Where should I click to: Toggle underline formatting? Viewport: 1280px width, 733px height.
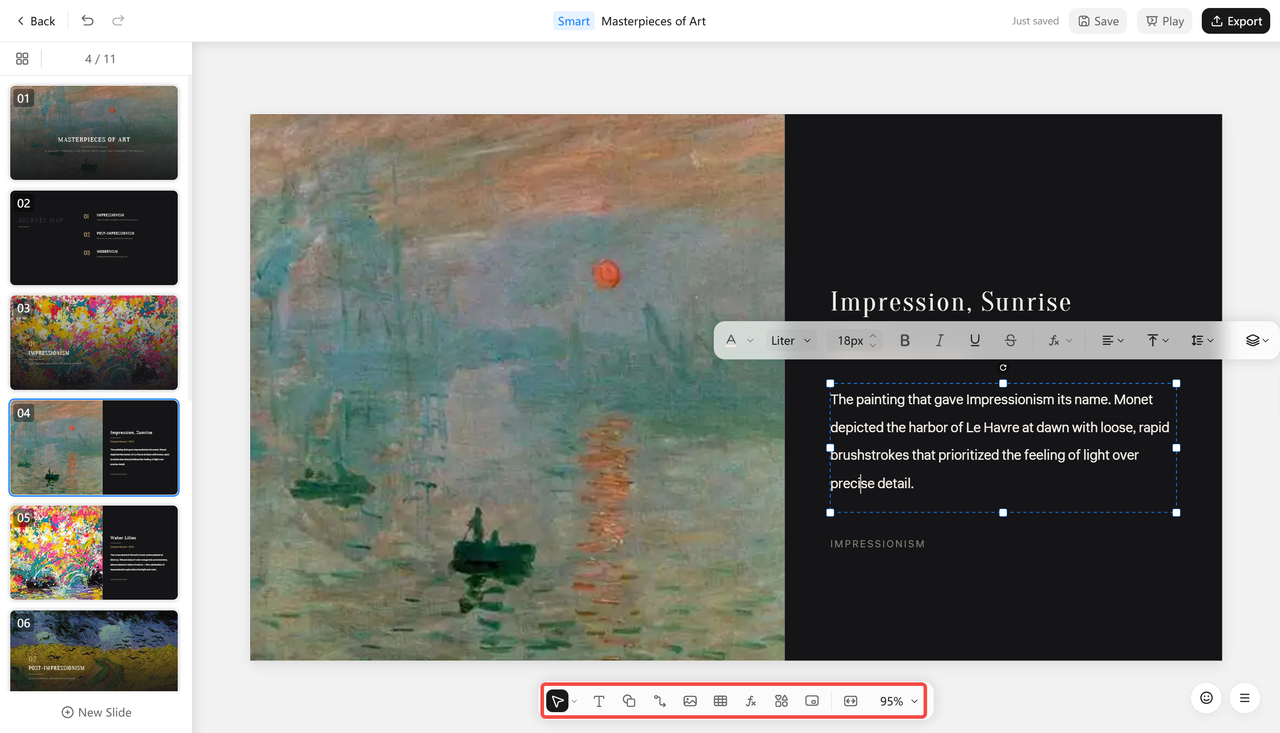975,341
